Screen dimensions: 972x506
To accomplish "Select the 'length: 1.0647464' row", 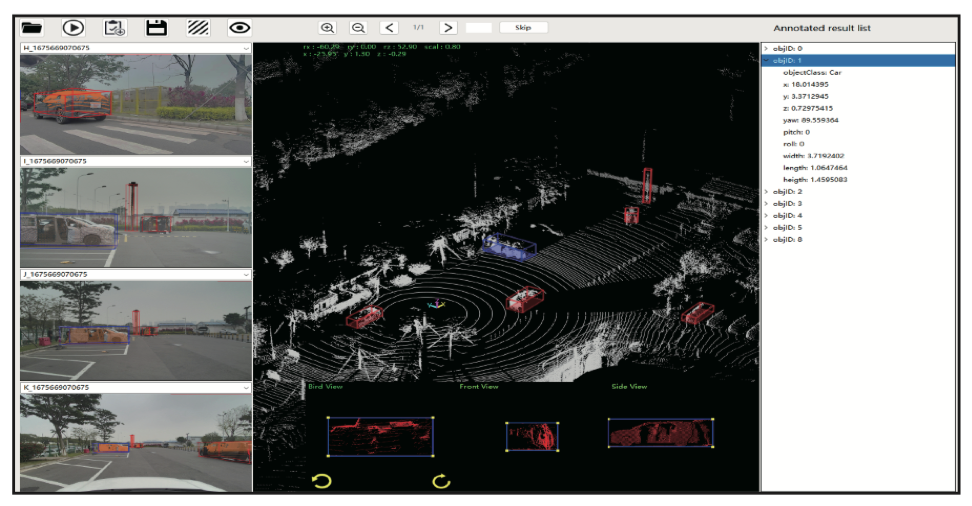I will click(815, 167).
